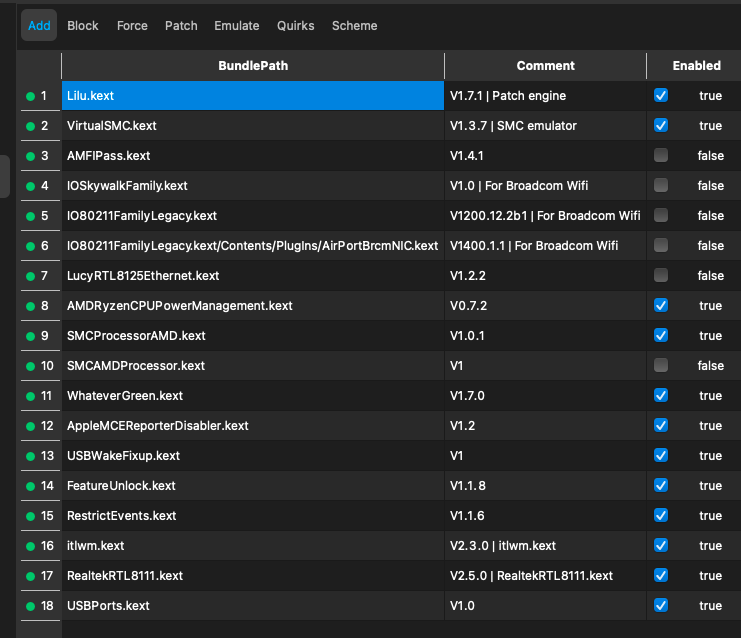Uncheck RestrictEvents.kext Enabled box
This screenshot has height=638, width=741.
click(x=661, y=515)
